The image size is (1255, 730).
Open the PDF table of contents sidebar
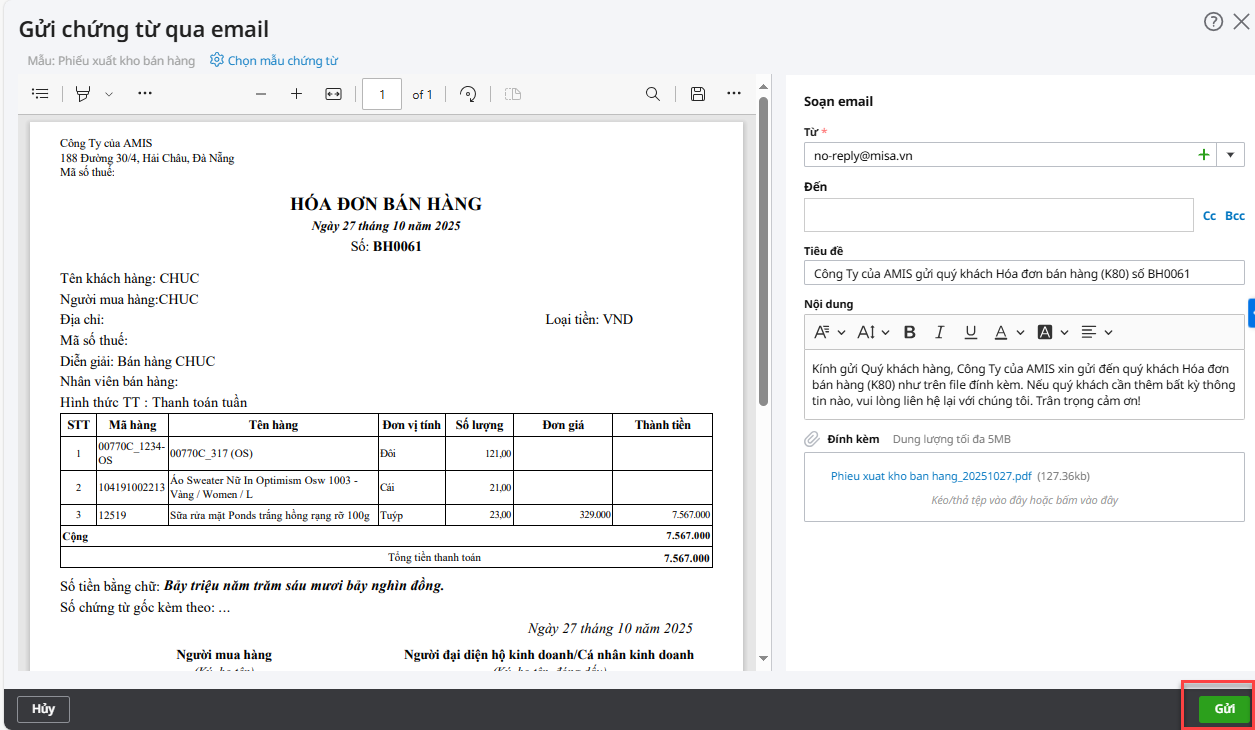40,94
